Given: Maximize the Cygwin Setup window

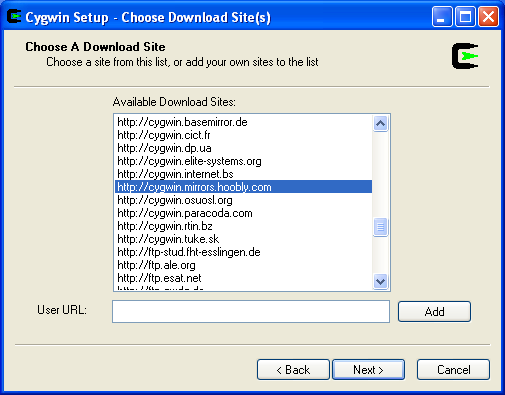Looking at the screenshot, I should click(465, 17).
